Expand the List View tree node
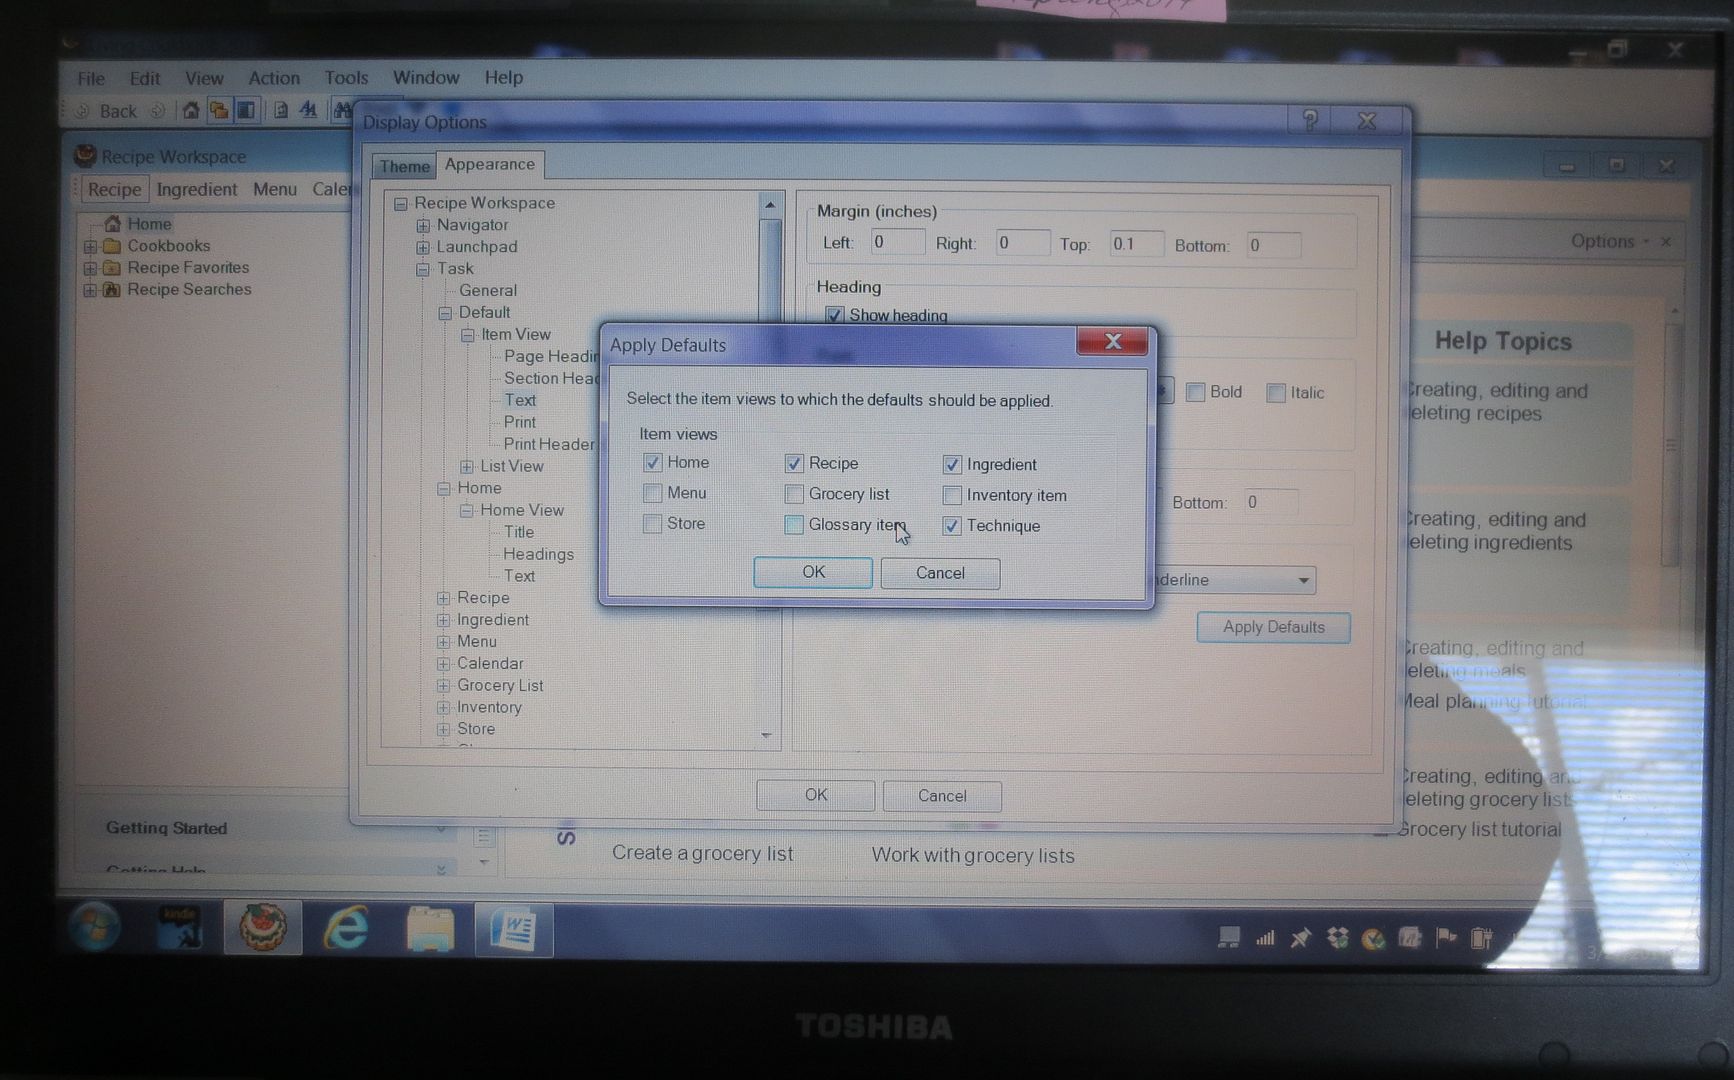This screenshot has height=1080, width=1734. coord(467,467)
